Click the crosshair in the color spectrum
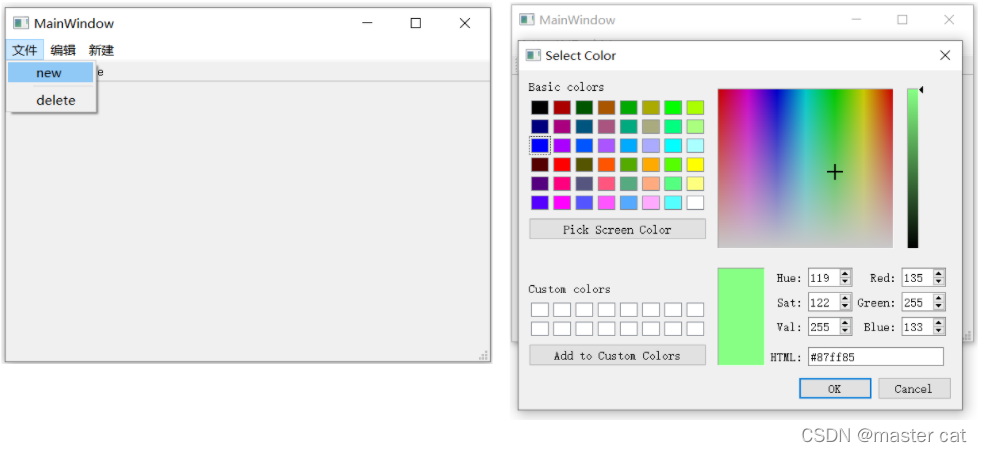This screenshot has height=452, width=982. (835, 172)
